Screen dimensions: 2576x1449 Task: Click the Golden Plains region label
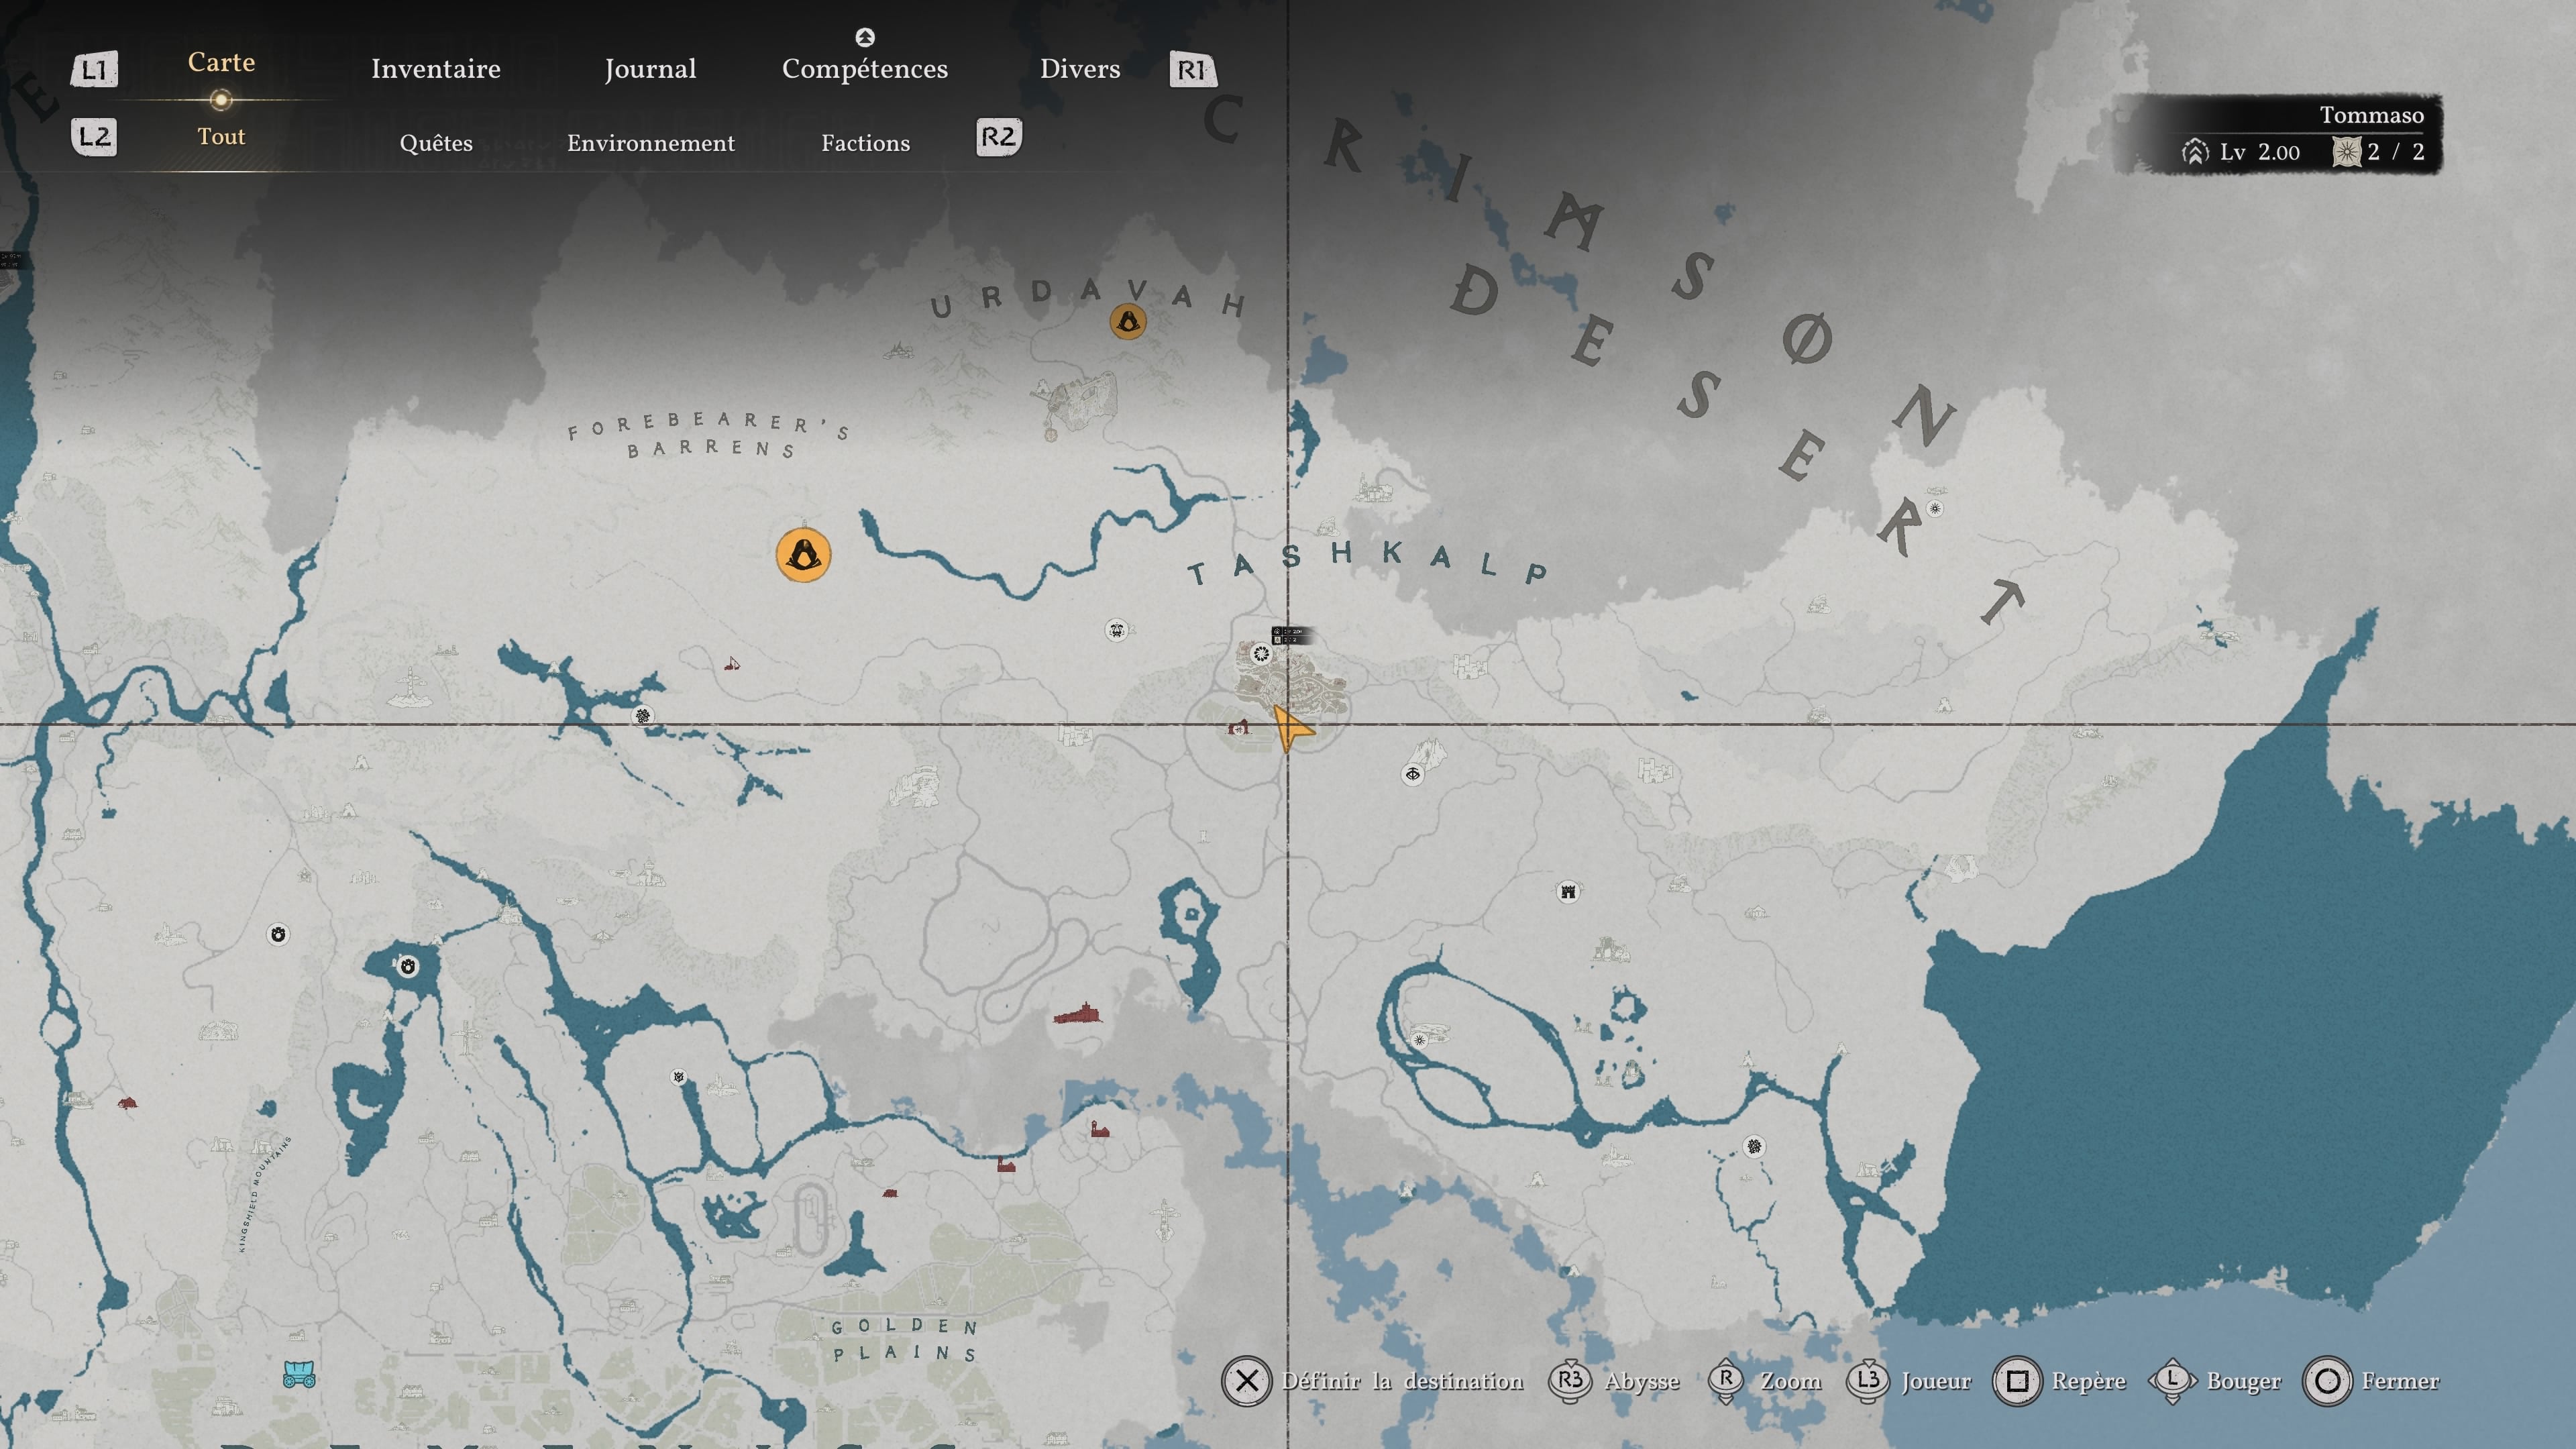[904, 1340]
